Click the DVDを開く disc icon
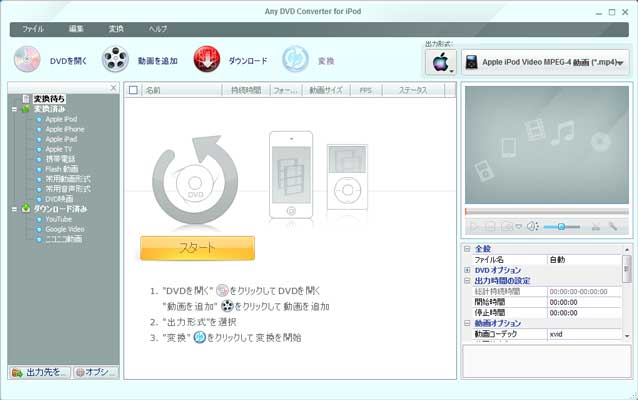This screenshot has height=400, width=638. pyautogui.click(x=27, y=59)
